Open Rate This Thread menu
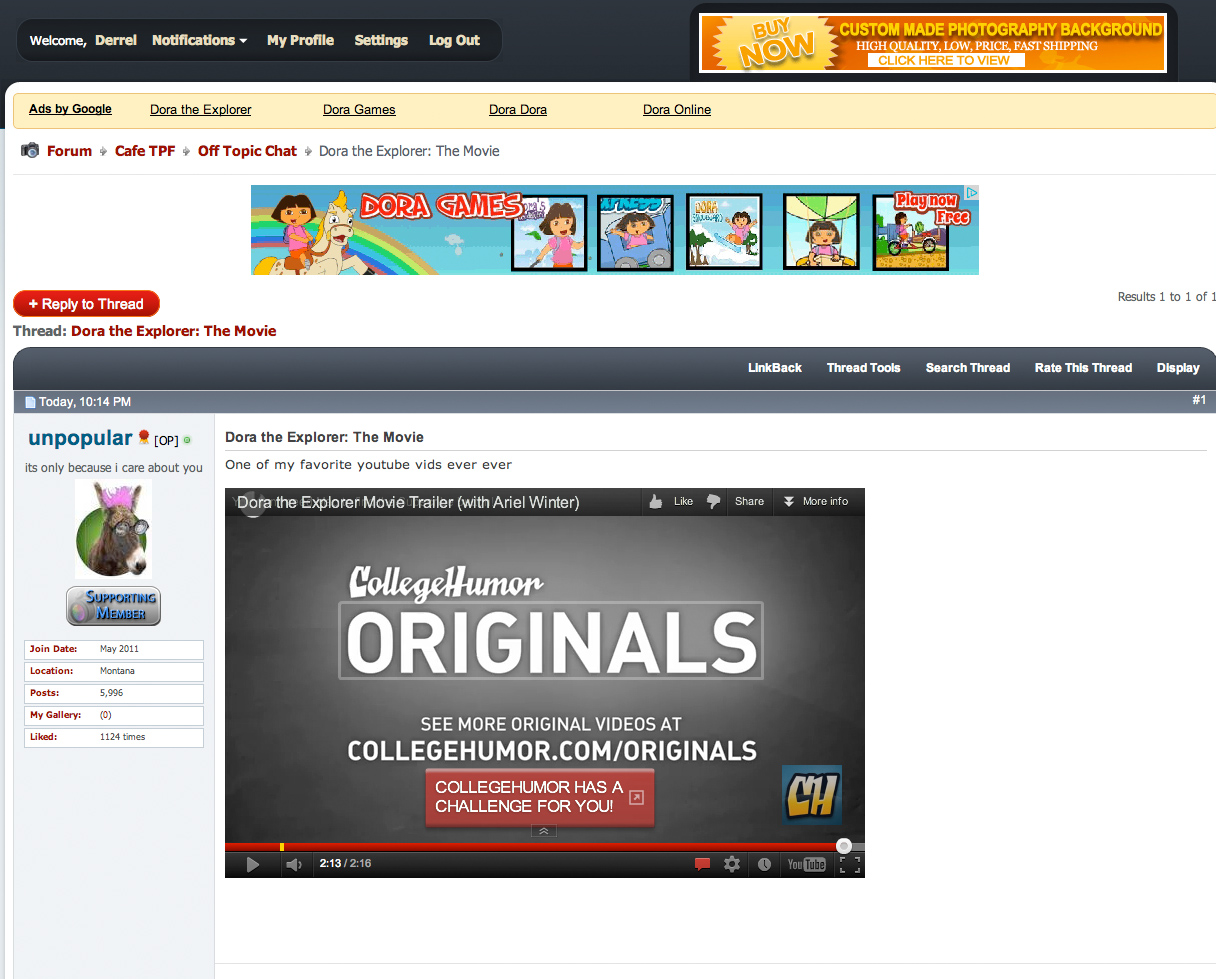Viewport: 1216px width, 979px height. point(1083,368)
